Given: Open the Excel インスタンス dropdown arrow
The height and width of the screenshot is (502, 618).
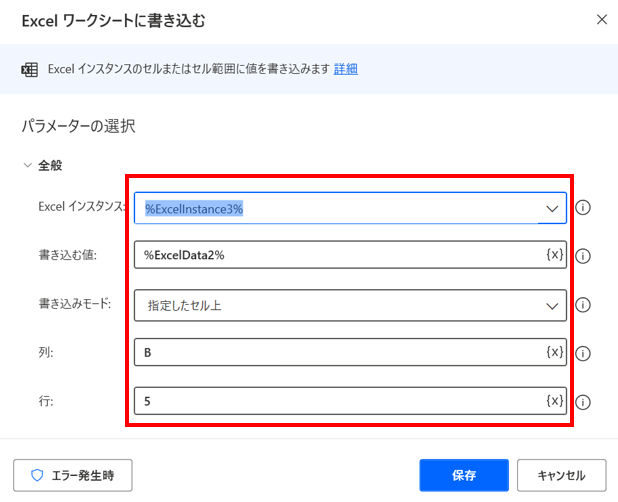Looking at the screenshot, I should 552,208.
